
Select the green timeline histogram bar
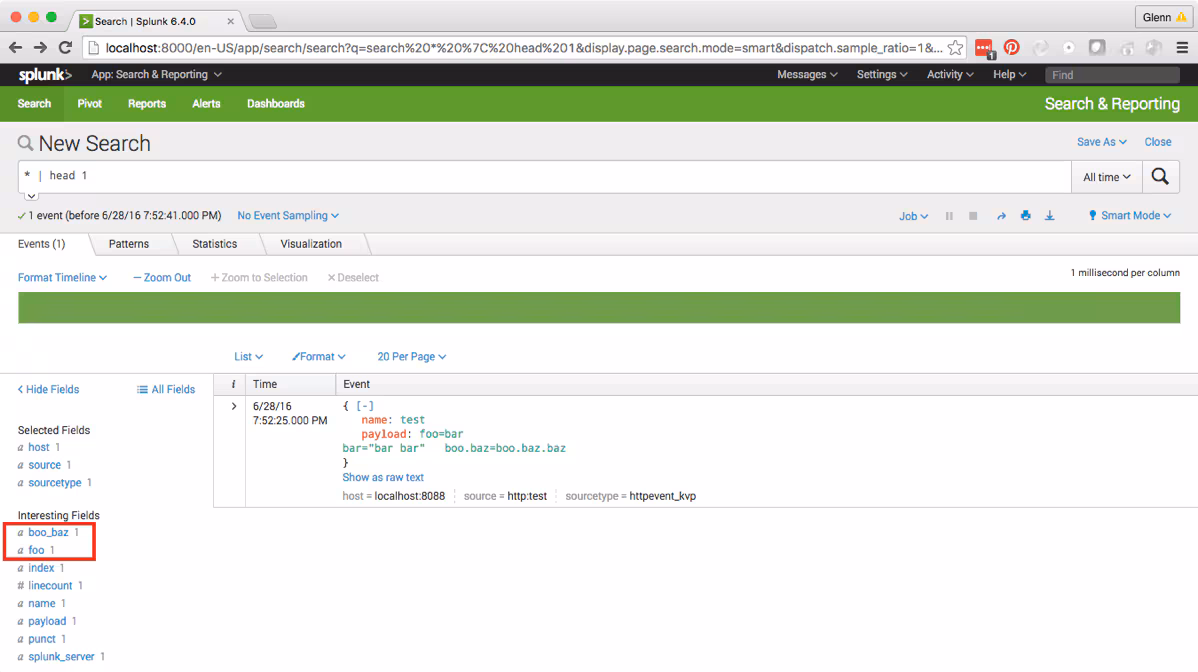click(x=598, y=309)
